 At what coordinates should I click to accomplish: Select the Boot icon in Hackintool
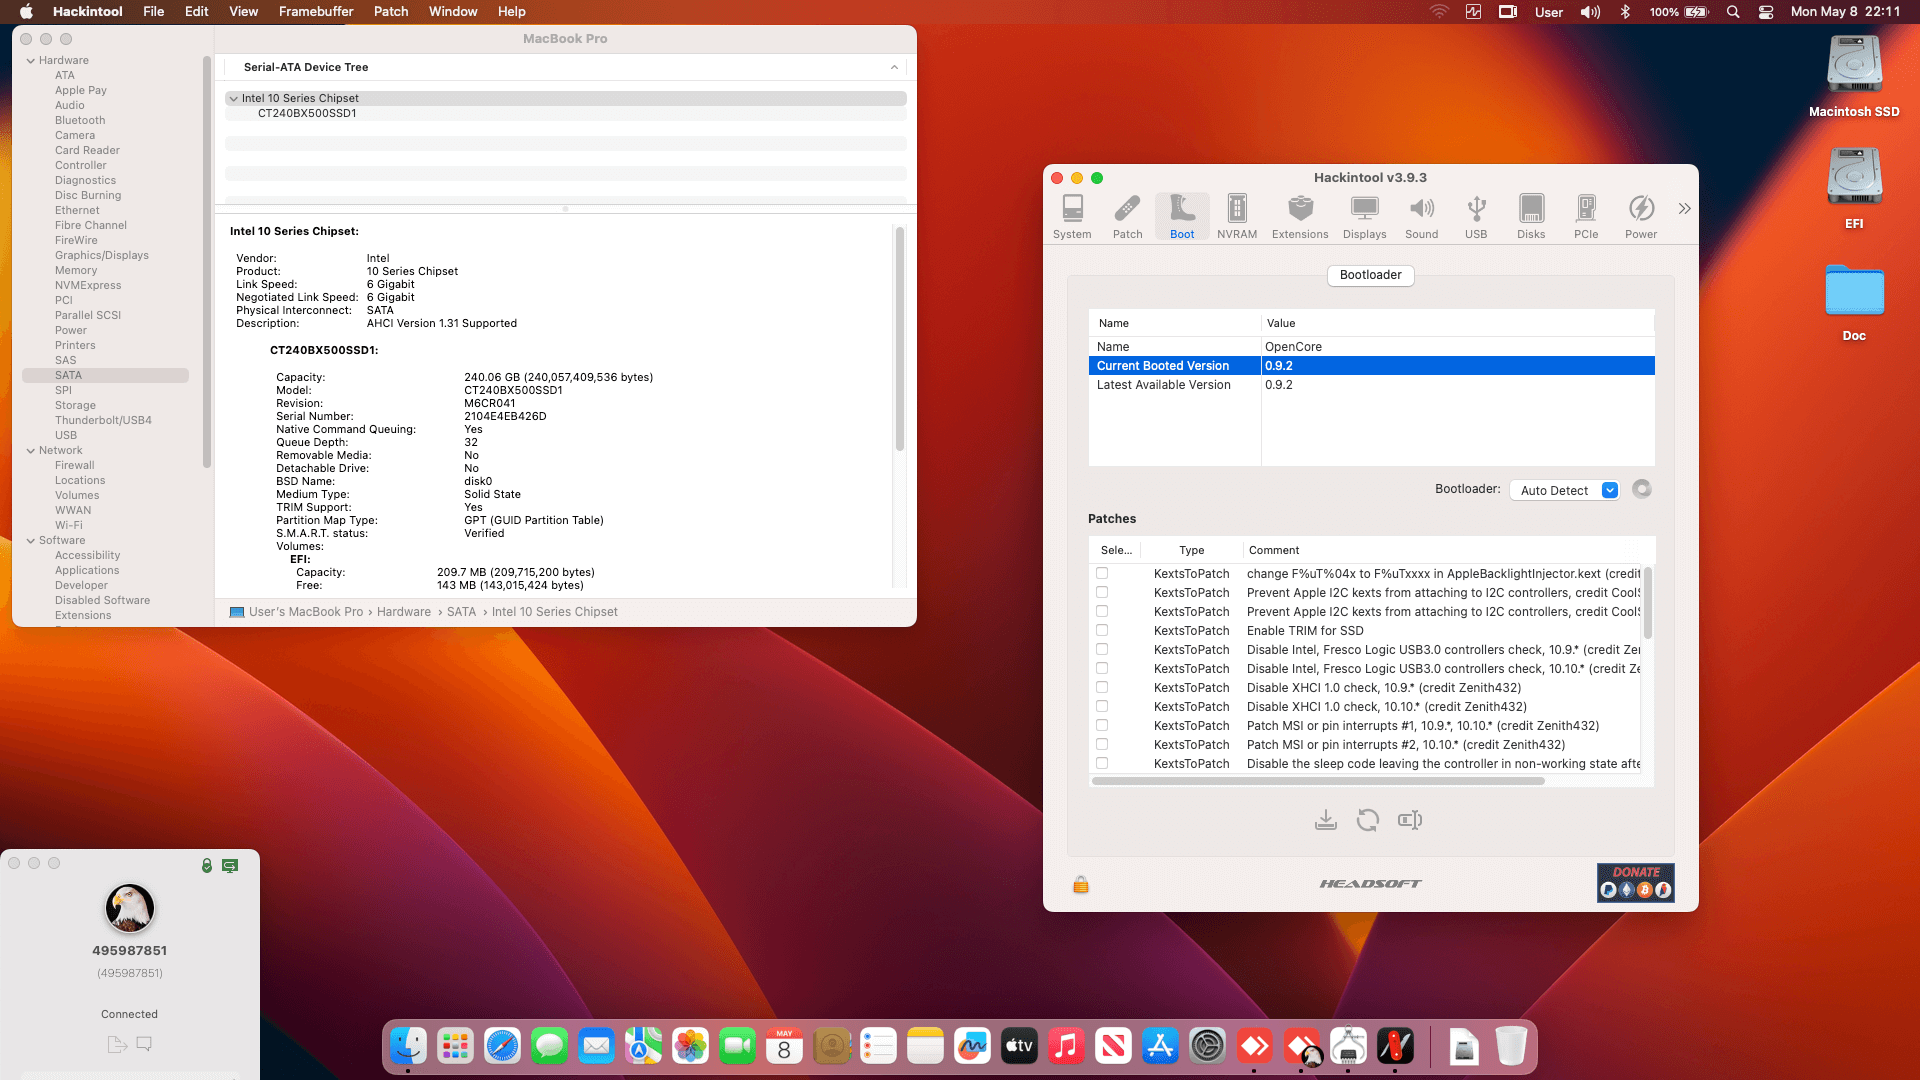tap(1182, 216)
